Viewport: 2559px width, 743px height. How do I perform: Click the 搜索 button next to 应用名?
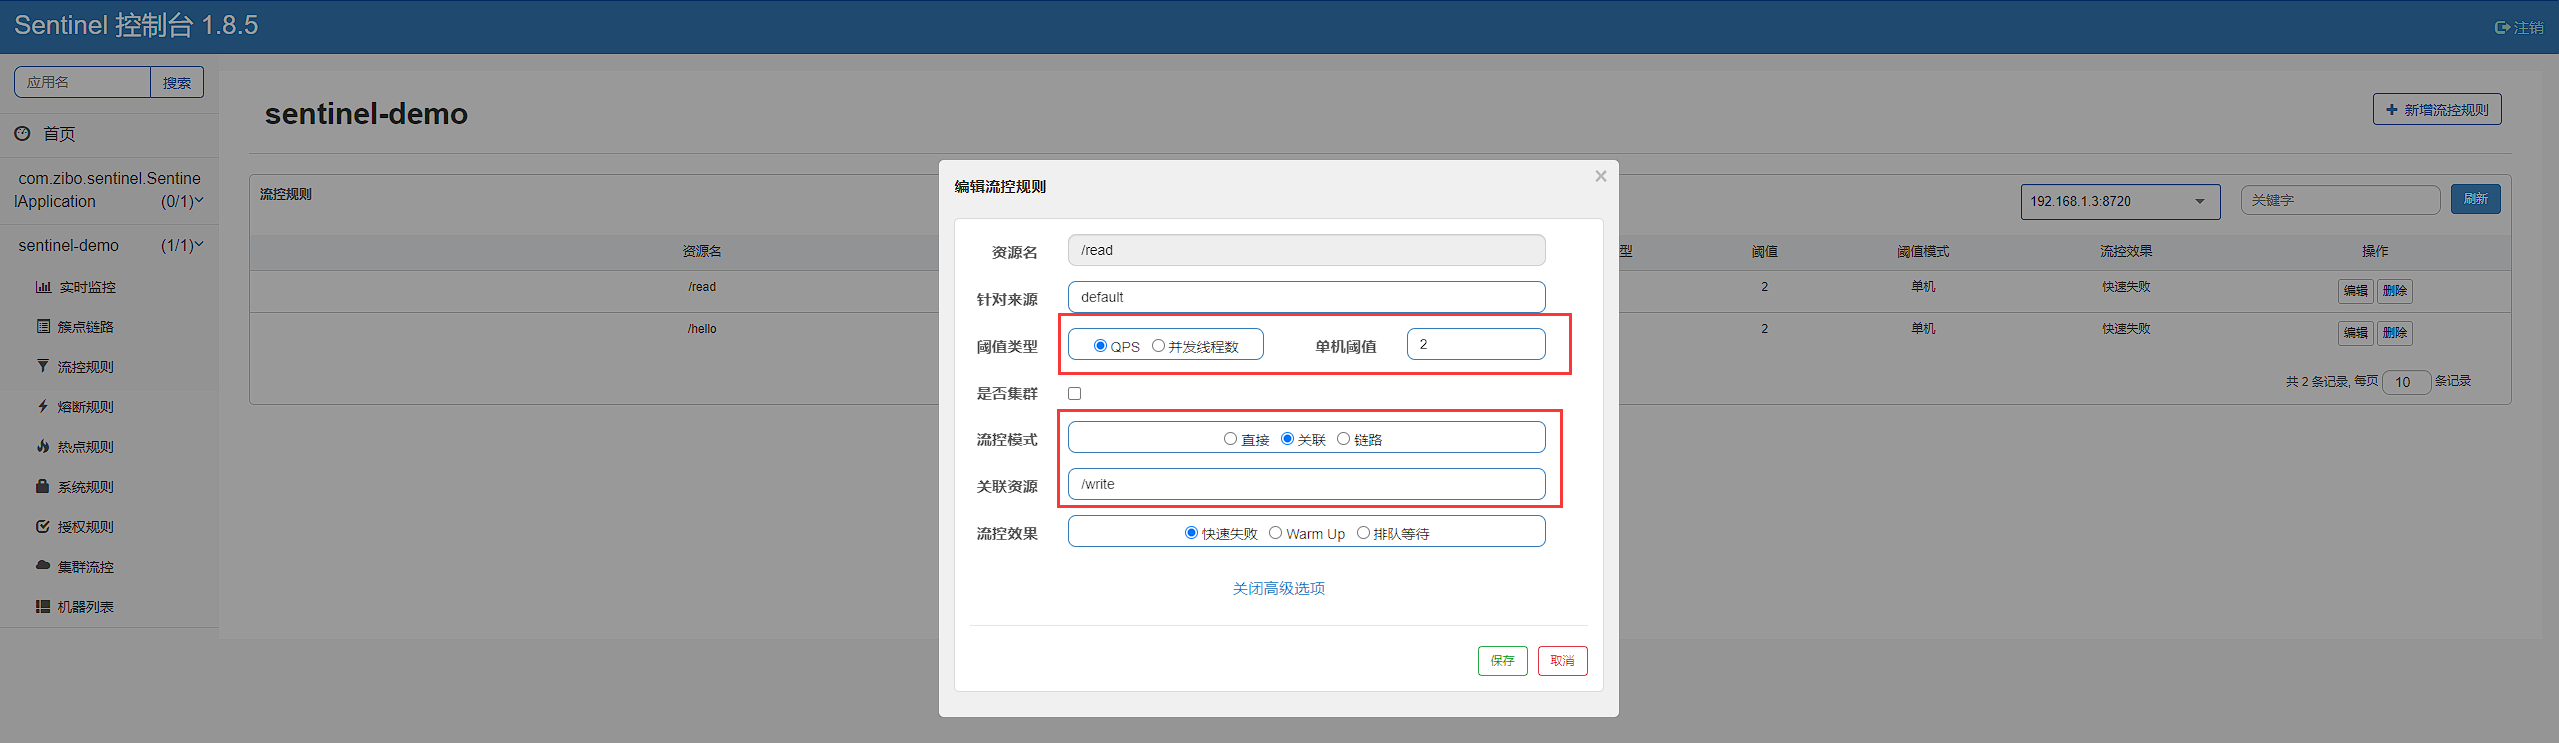tap(177, 83)
